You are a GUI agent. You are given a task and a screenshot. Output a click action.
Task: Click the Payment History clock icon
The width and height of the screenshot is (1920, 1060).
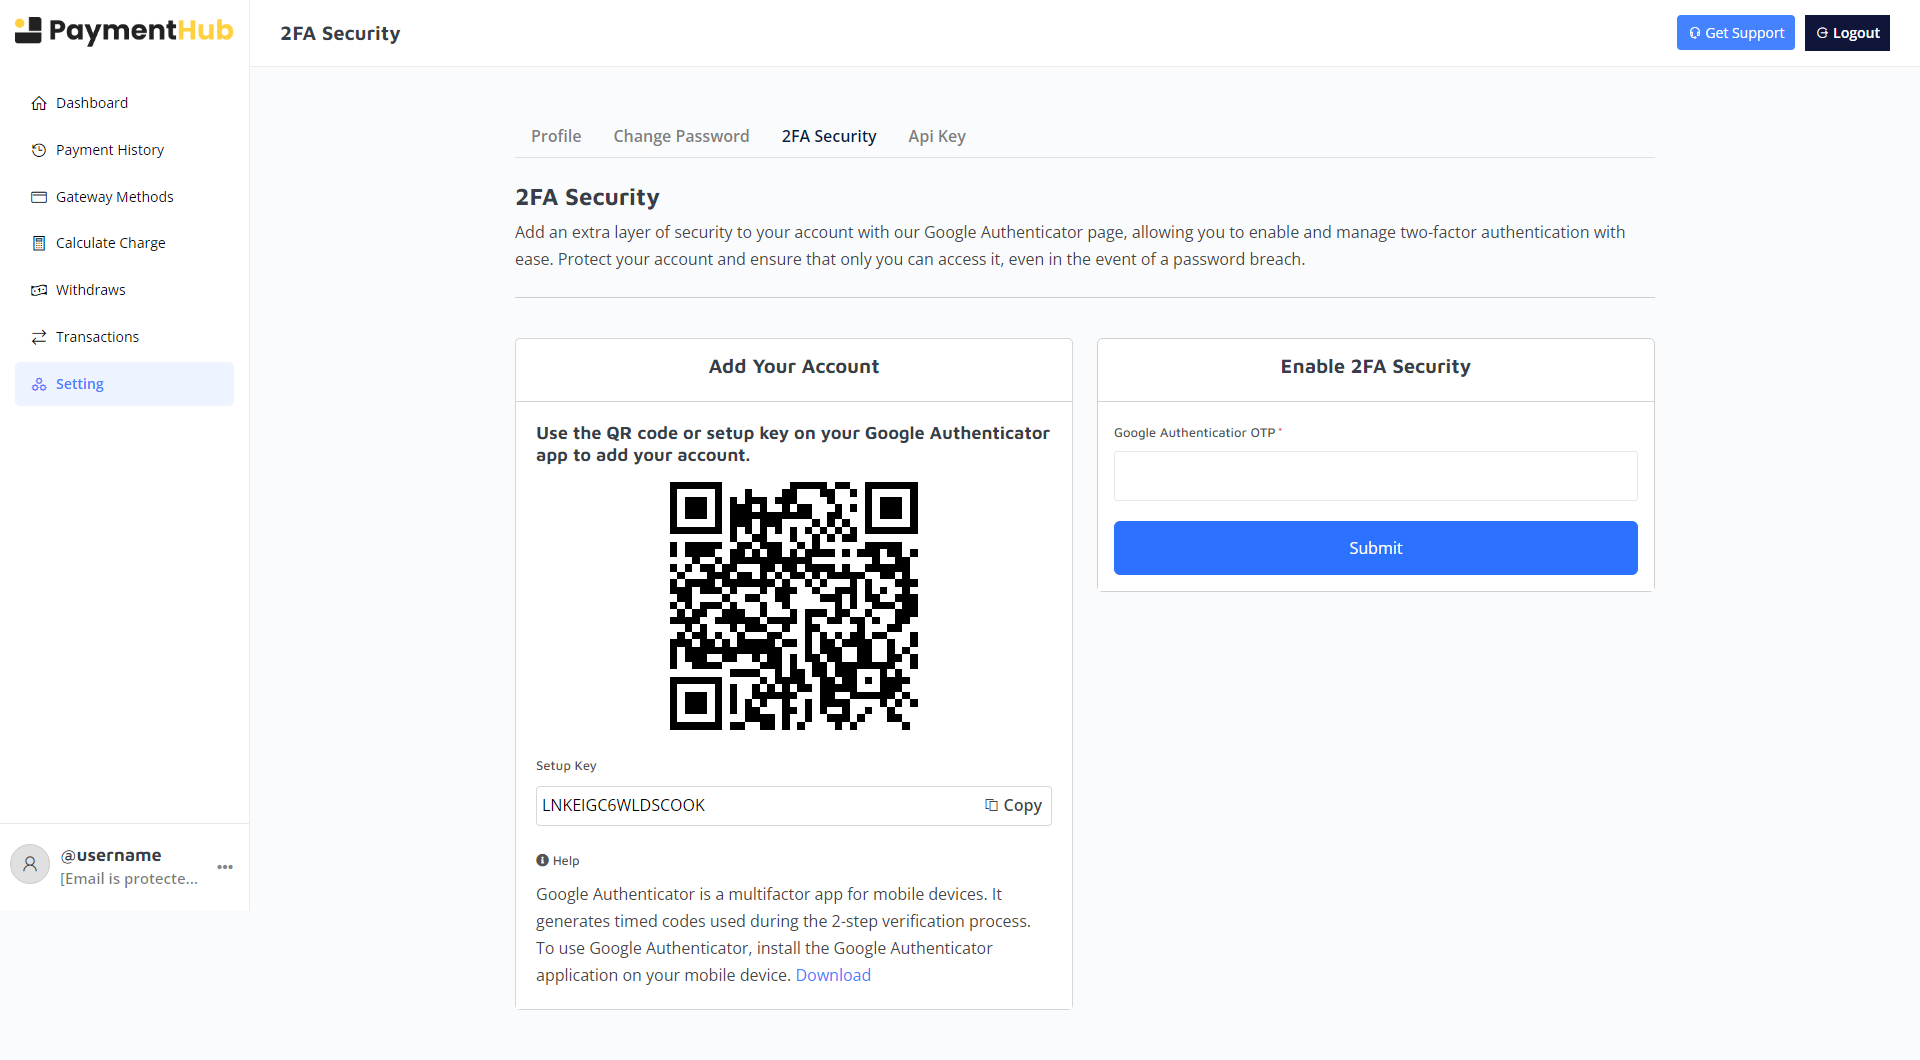(39, 150)
